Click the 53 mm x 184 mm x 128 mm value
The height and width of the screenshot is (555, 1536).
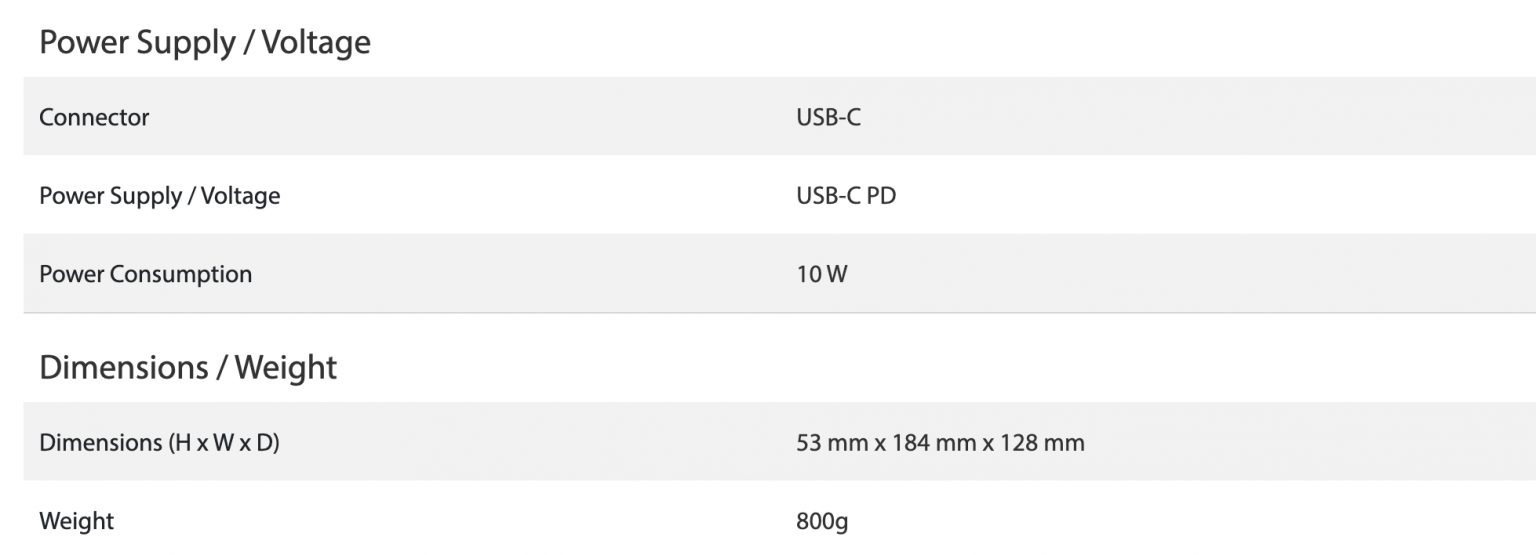point(941,442)
